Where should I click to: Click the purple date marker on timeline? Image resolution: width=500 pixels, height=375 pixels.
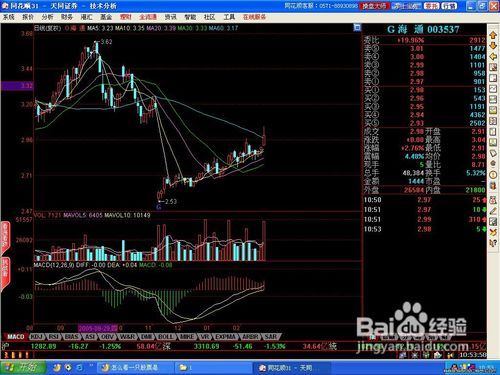pyautogui.click(x=98, y=328)
